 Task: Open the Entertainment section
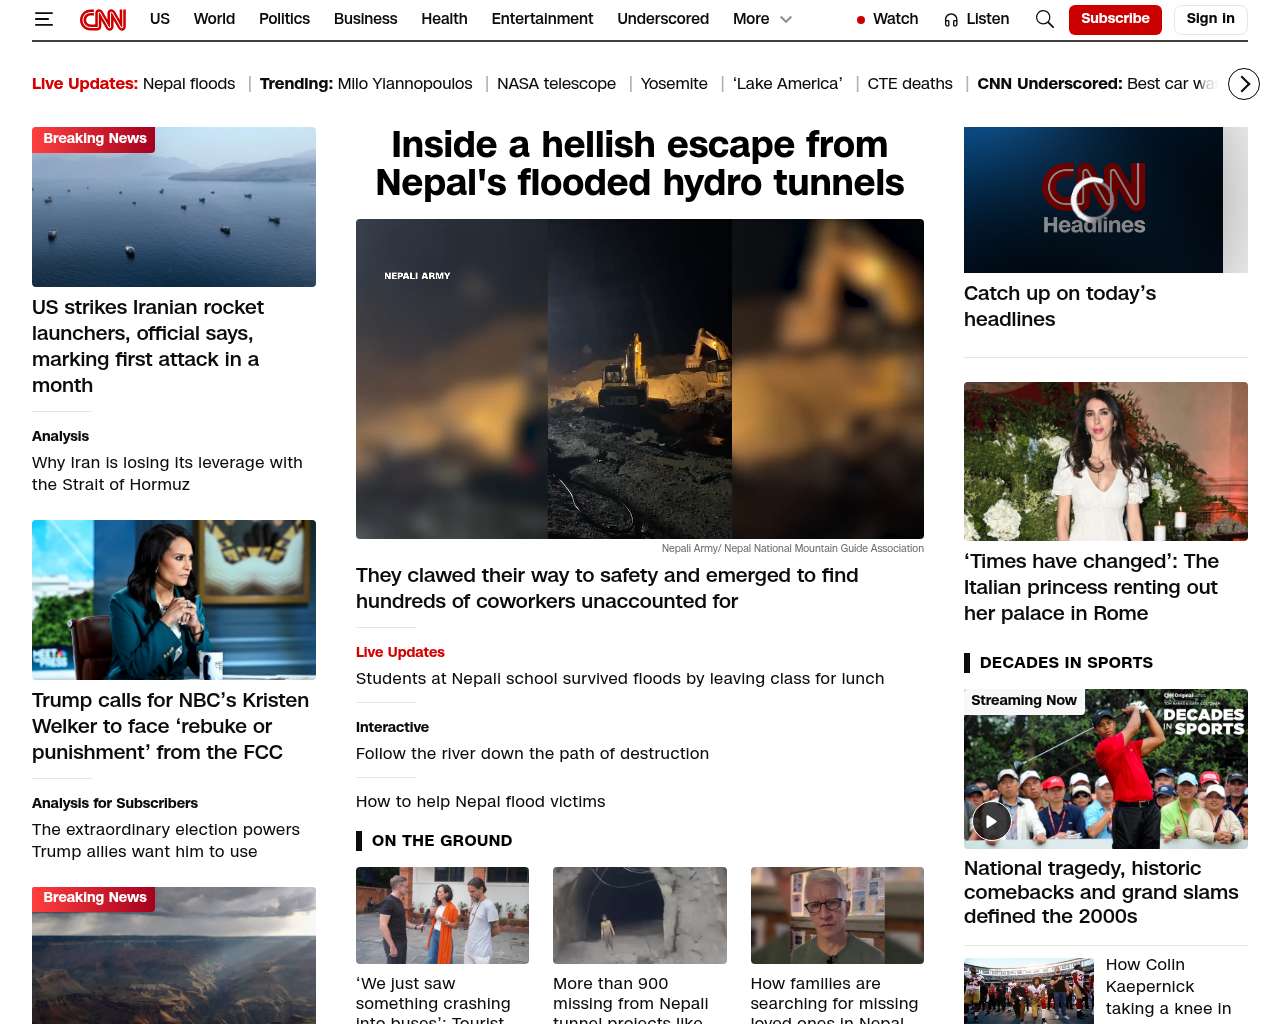click(542, 19)
